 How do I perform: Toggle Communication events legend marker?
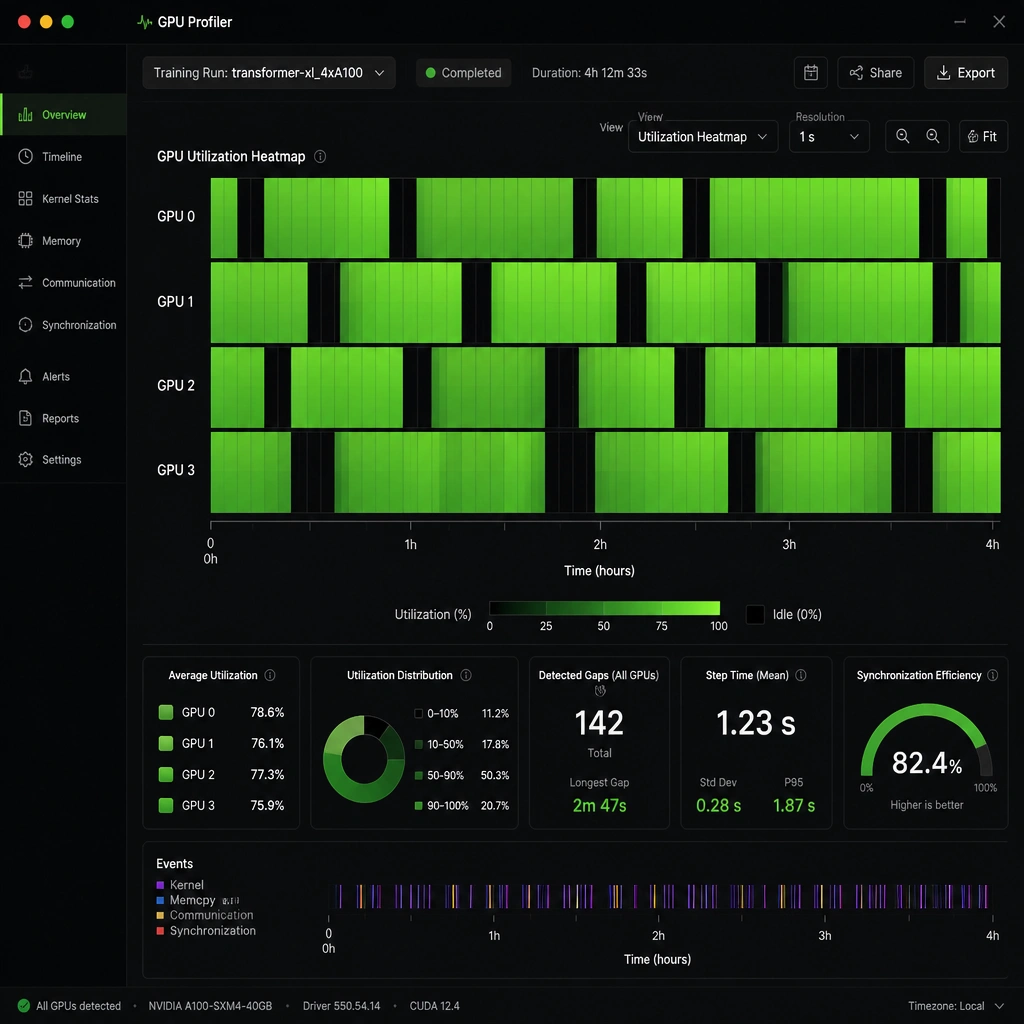(x=160, y=916)
